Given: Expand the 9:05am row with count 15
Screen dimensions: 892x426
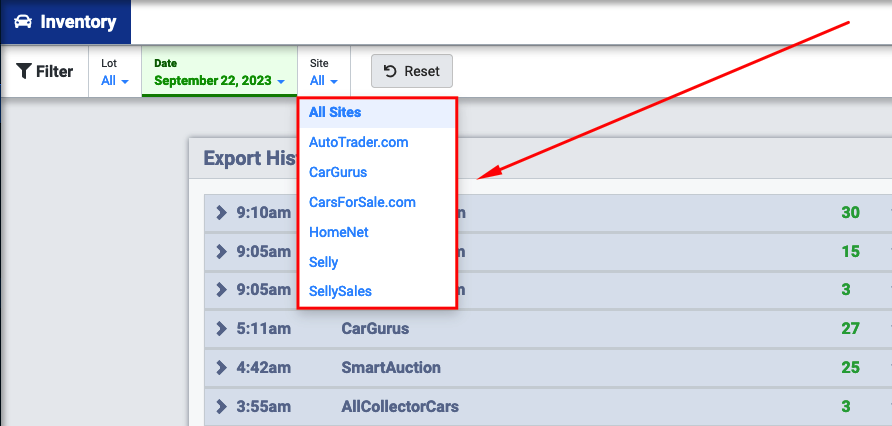Looking at the screenshot, I should [x=221, y=251].
